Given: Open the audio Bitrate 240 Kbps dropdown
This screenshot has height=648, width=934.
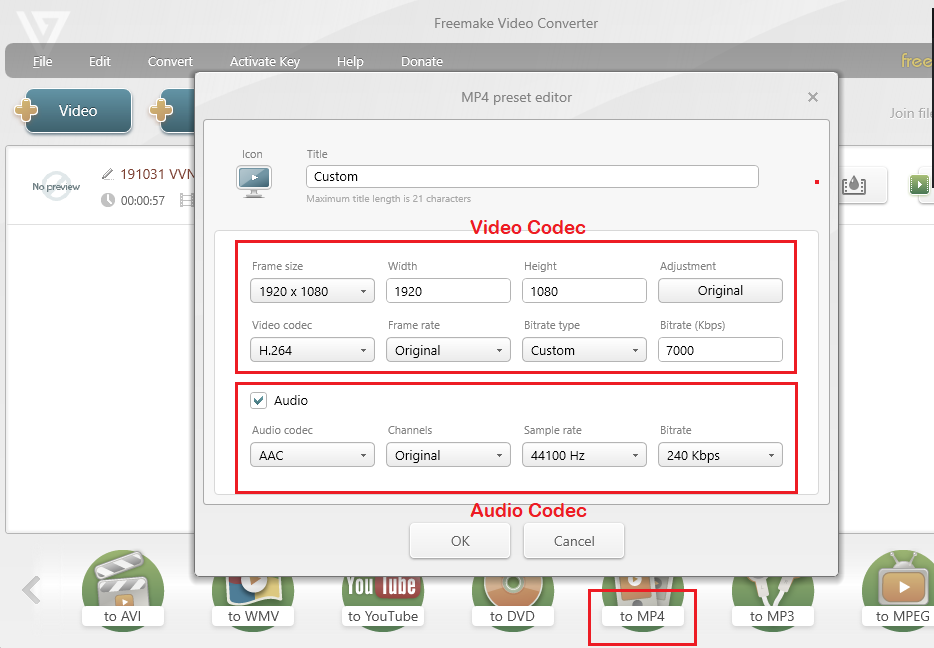Looking at the screenshot, I should [720, 455].
